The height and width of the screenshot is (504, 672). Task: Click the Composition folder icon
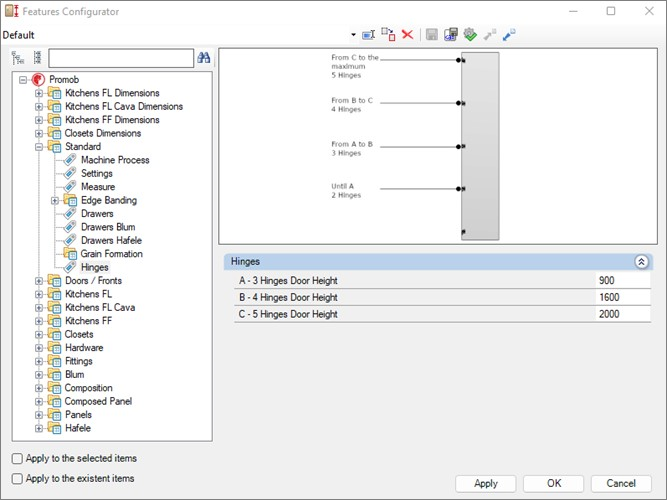(54, 388)
